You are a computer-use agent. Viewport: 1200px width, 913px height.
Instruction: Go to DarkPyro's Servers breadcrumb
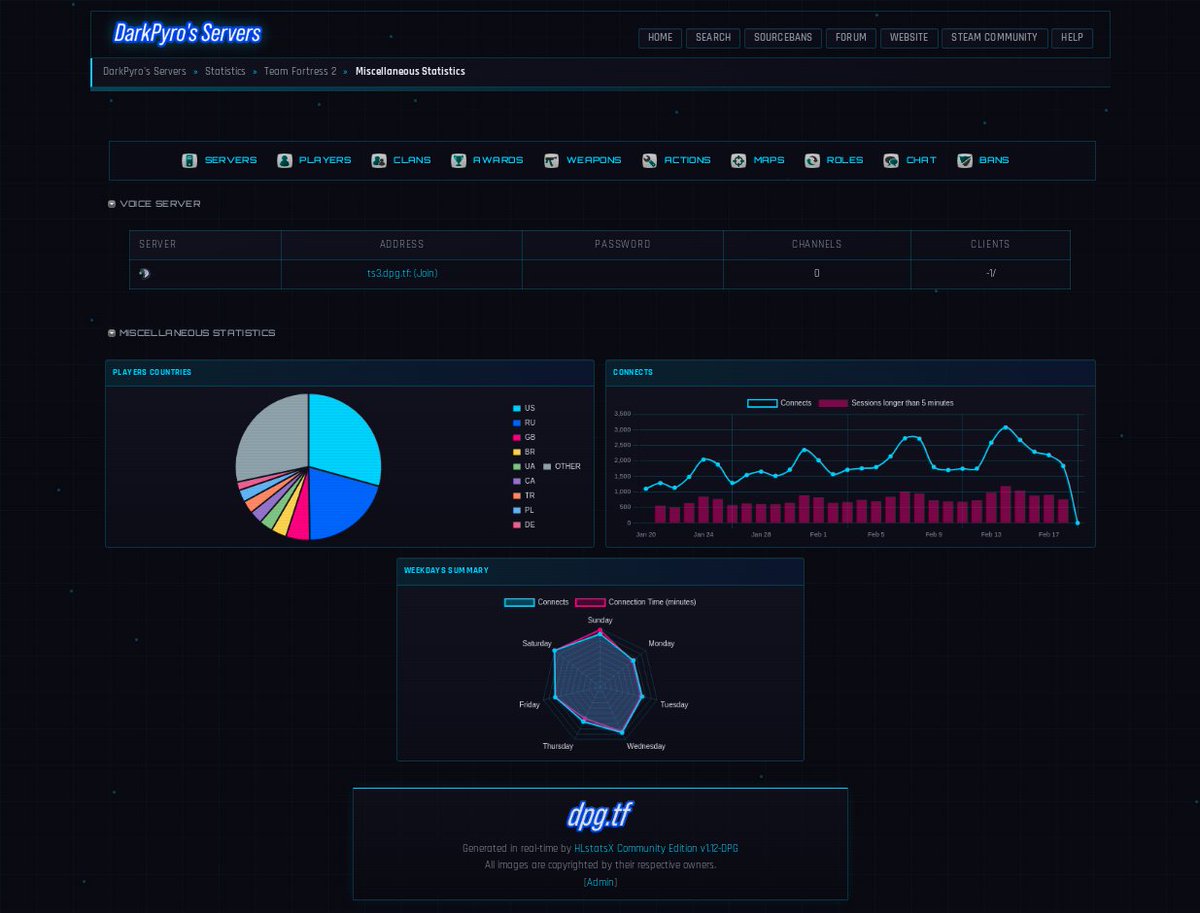pos(145,72)
